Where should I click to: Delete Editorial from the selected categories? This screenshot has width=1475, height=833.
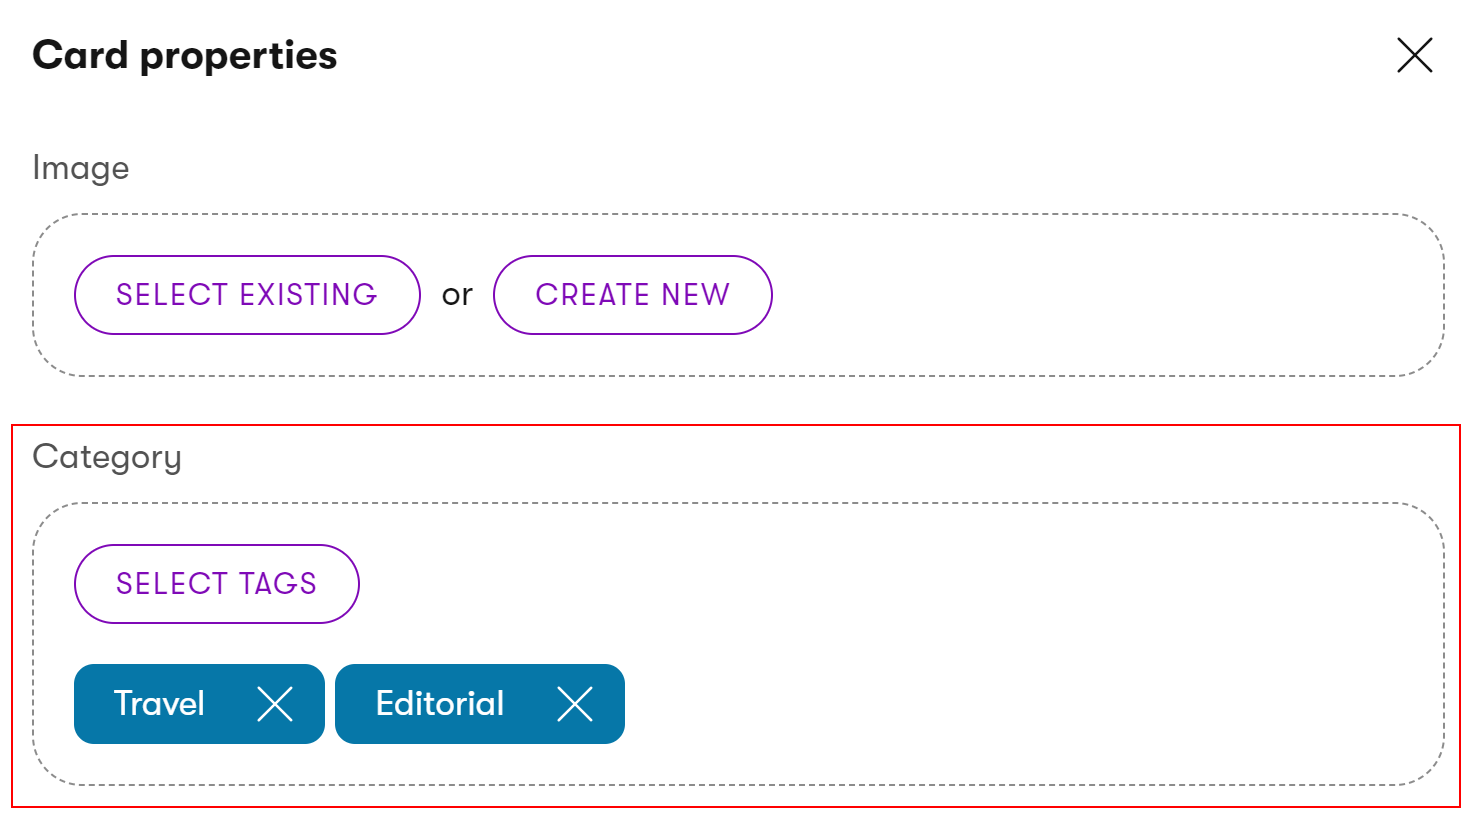point(575,704)
